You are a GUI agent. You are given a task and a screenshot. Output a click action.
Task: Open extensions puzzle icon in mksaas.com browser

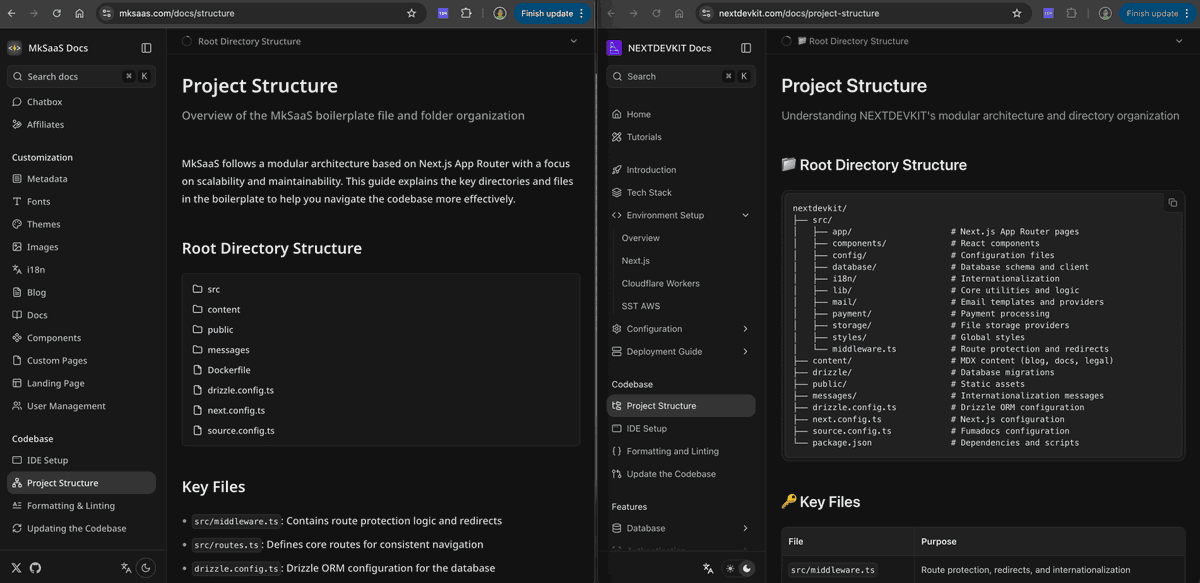pos(466,13)
